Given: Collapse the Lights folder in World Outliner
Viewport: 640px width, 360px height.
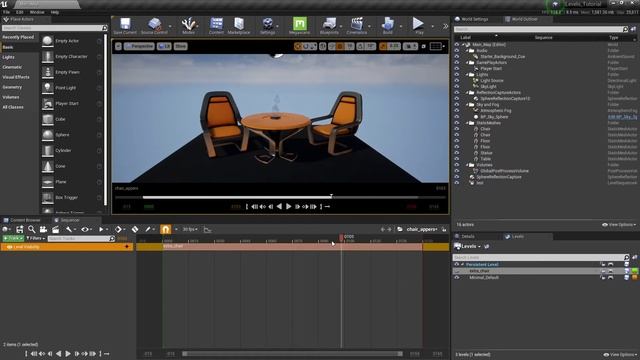Looking at the screenshot, I should [467, 75].
